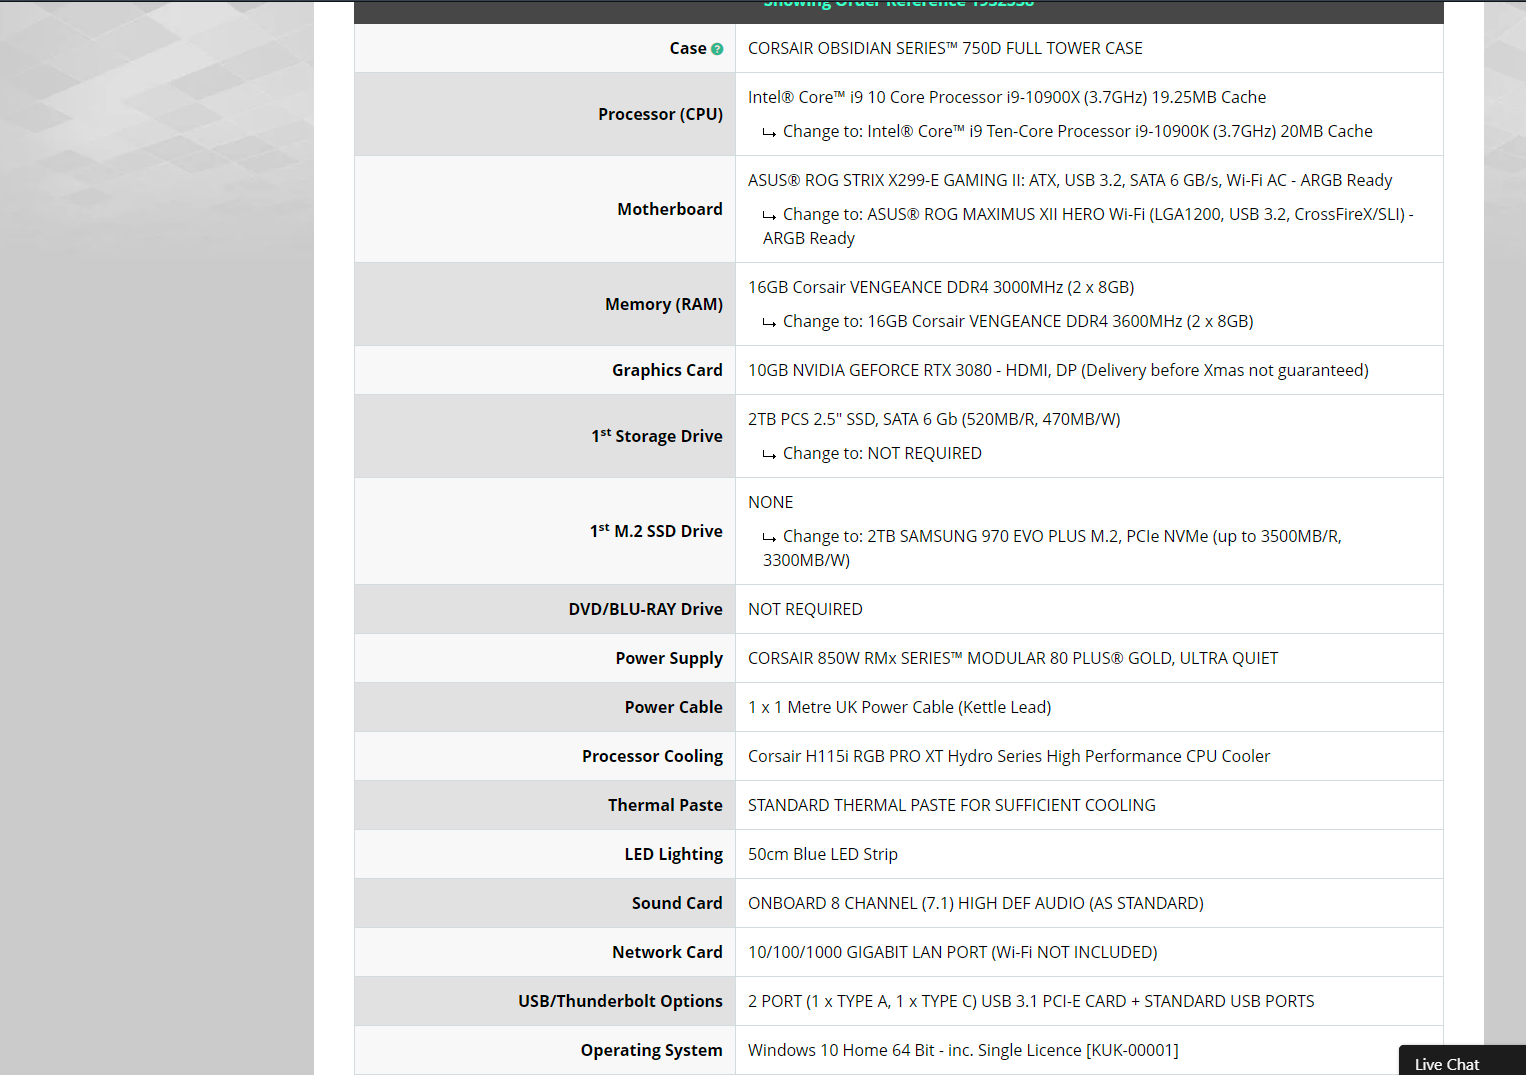Click the Memory (RAM) label
Image resolution: width=1526 pixels, height=1075 pixels.
point(664,304)
